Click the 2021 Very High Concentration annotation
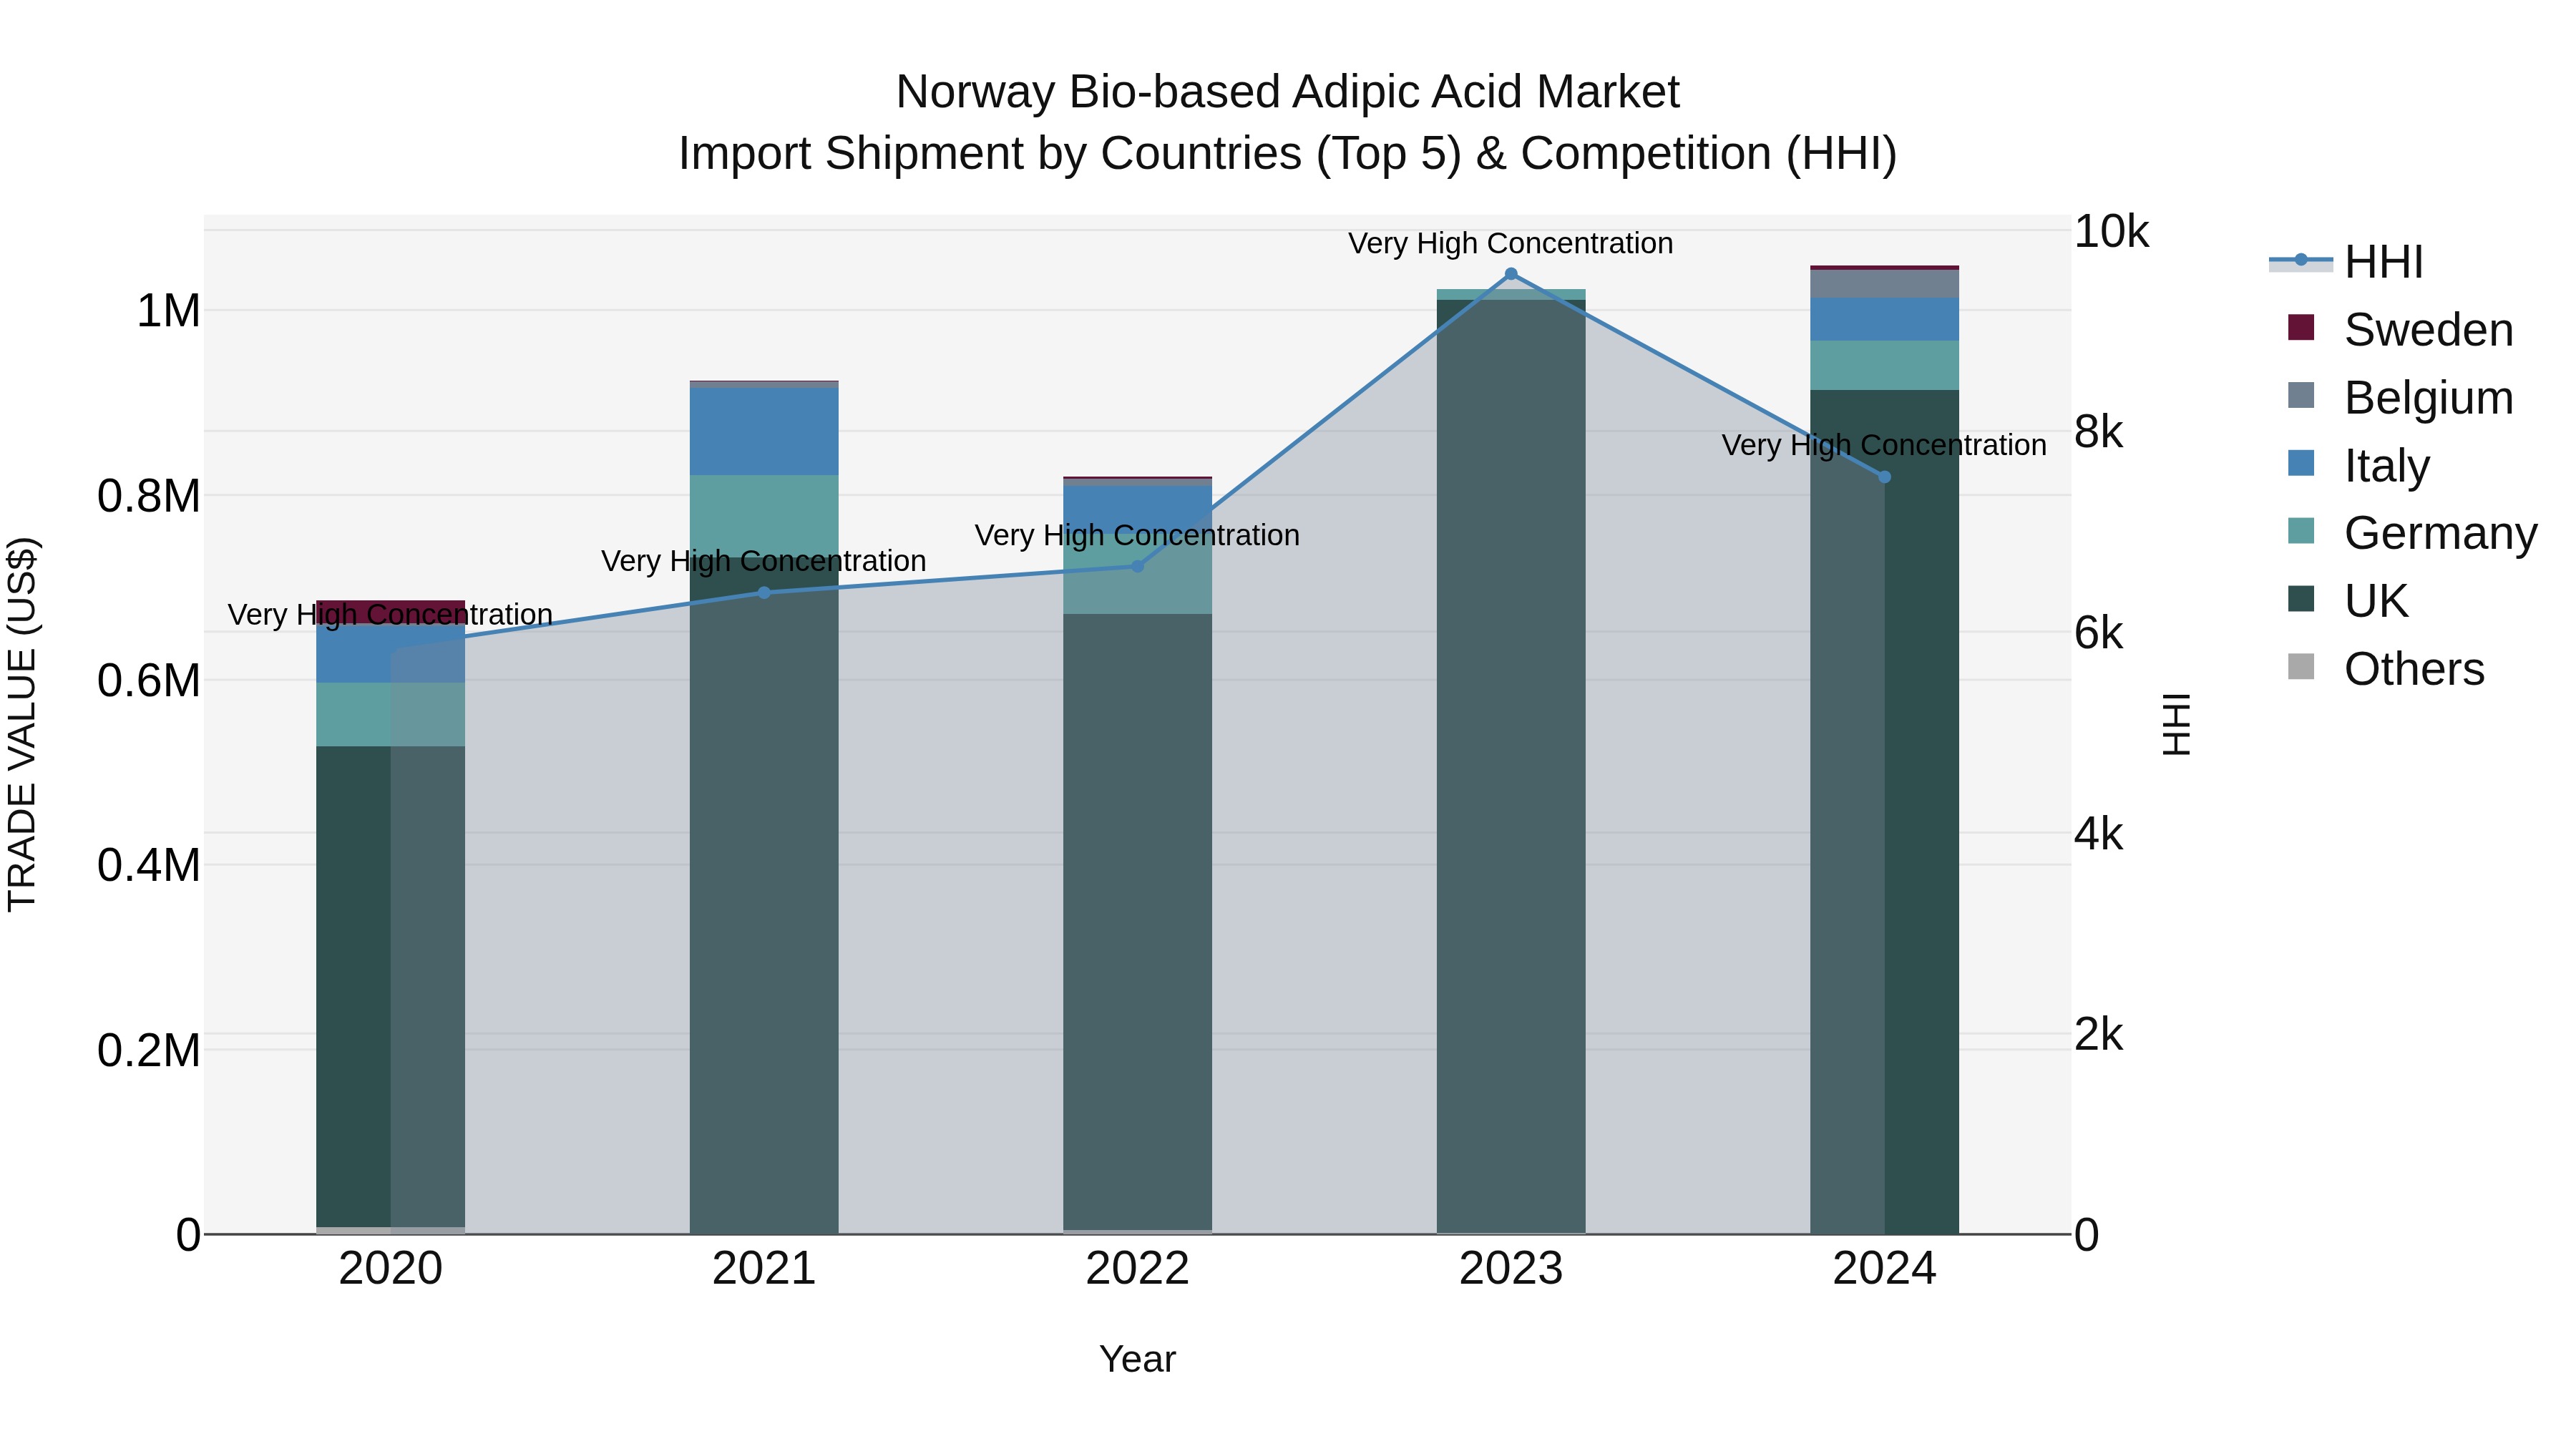The image size is (2576, 1449). [764, 561]
